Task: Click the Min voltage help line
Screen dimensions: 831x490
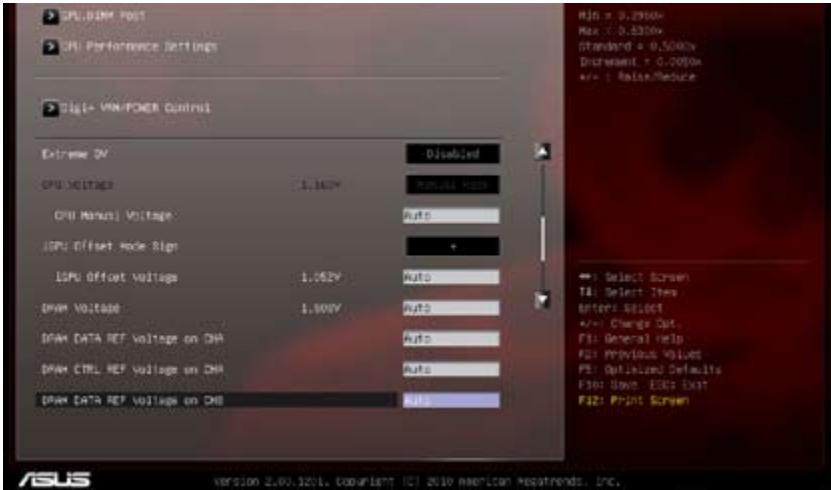Action: (x=621, y=16)
